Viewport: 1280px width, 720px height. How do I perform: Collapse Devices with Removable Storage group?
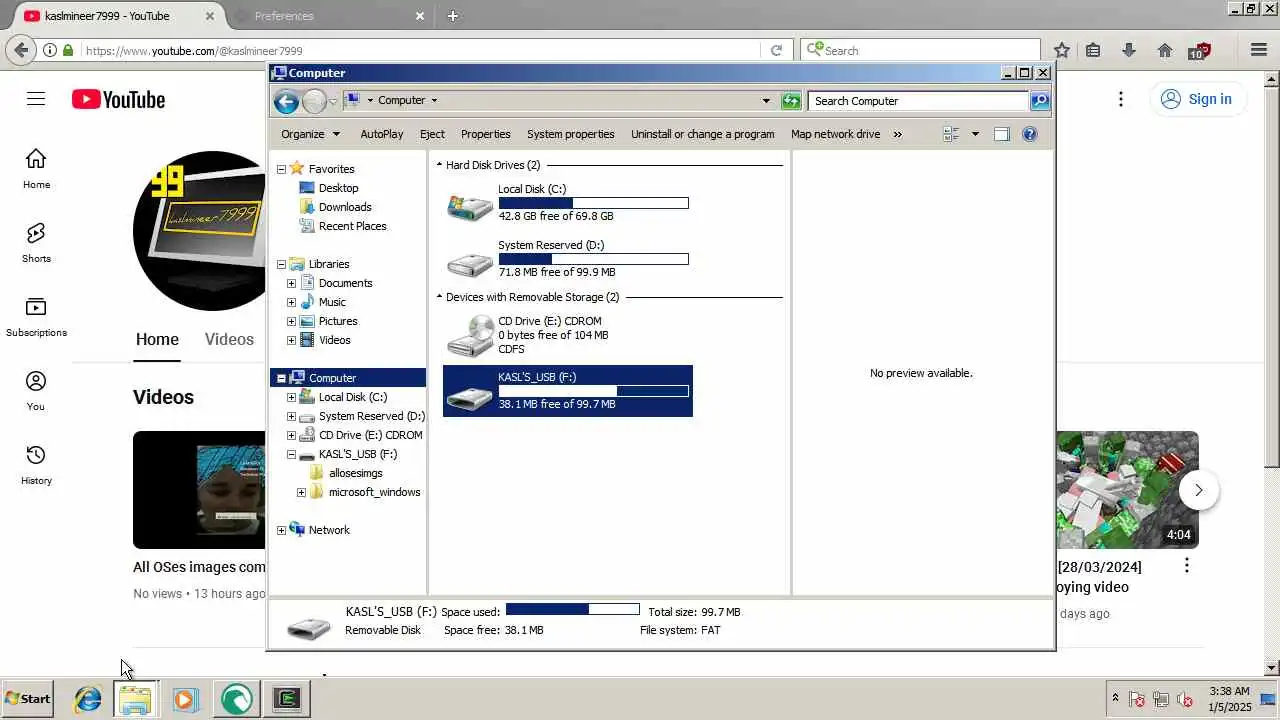coord(439,297)
